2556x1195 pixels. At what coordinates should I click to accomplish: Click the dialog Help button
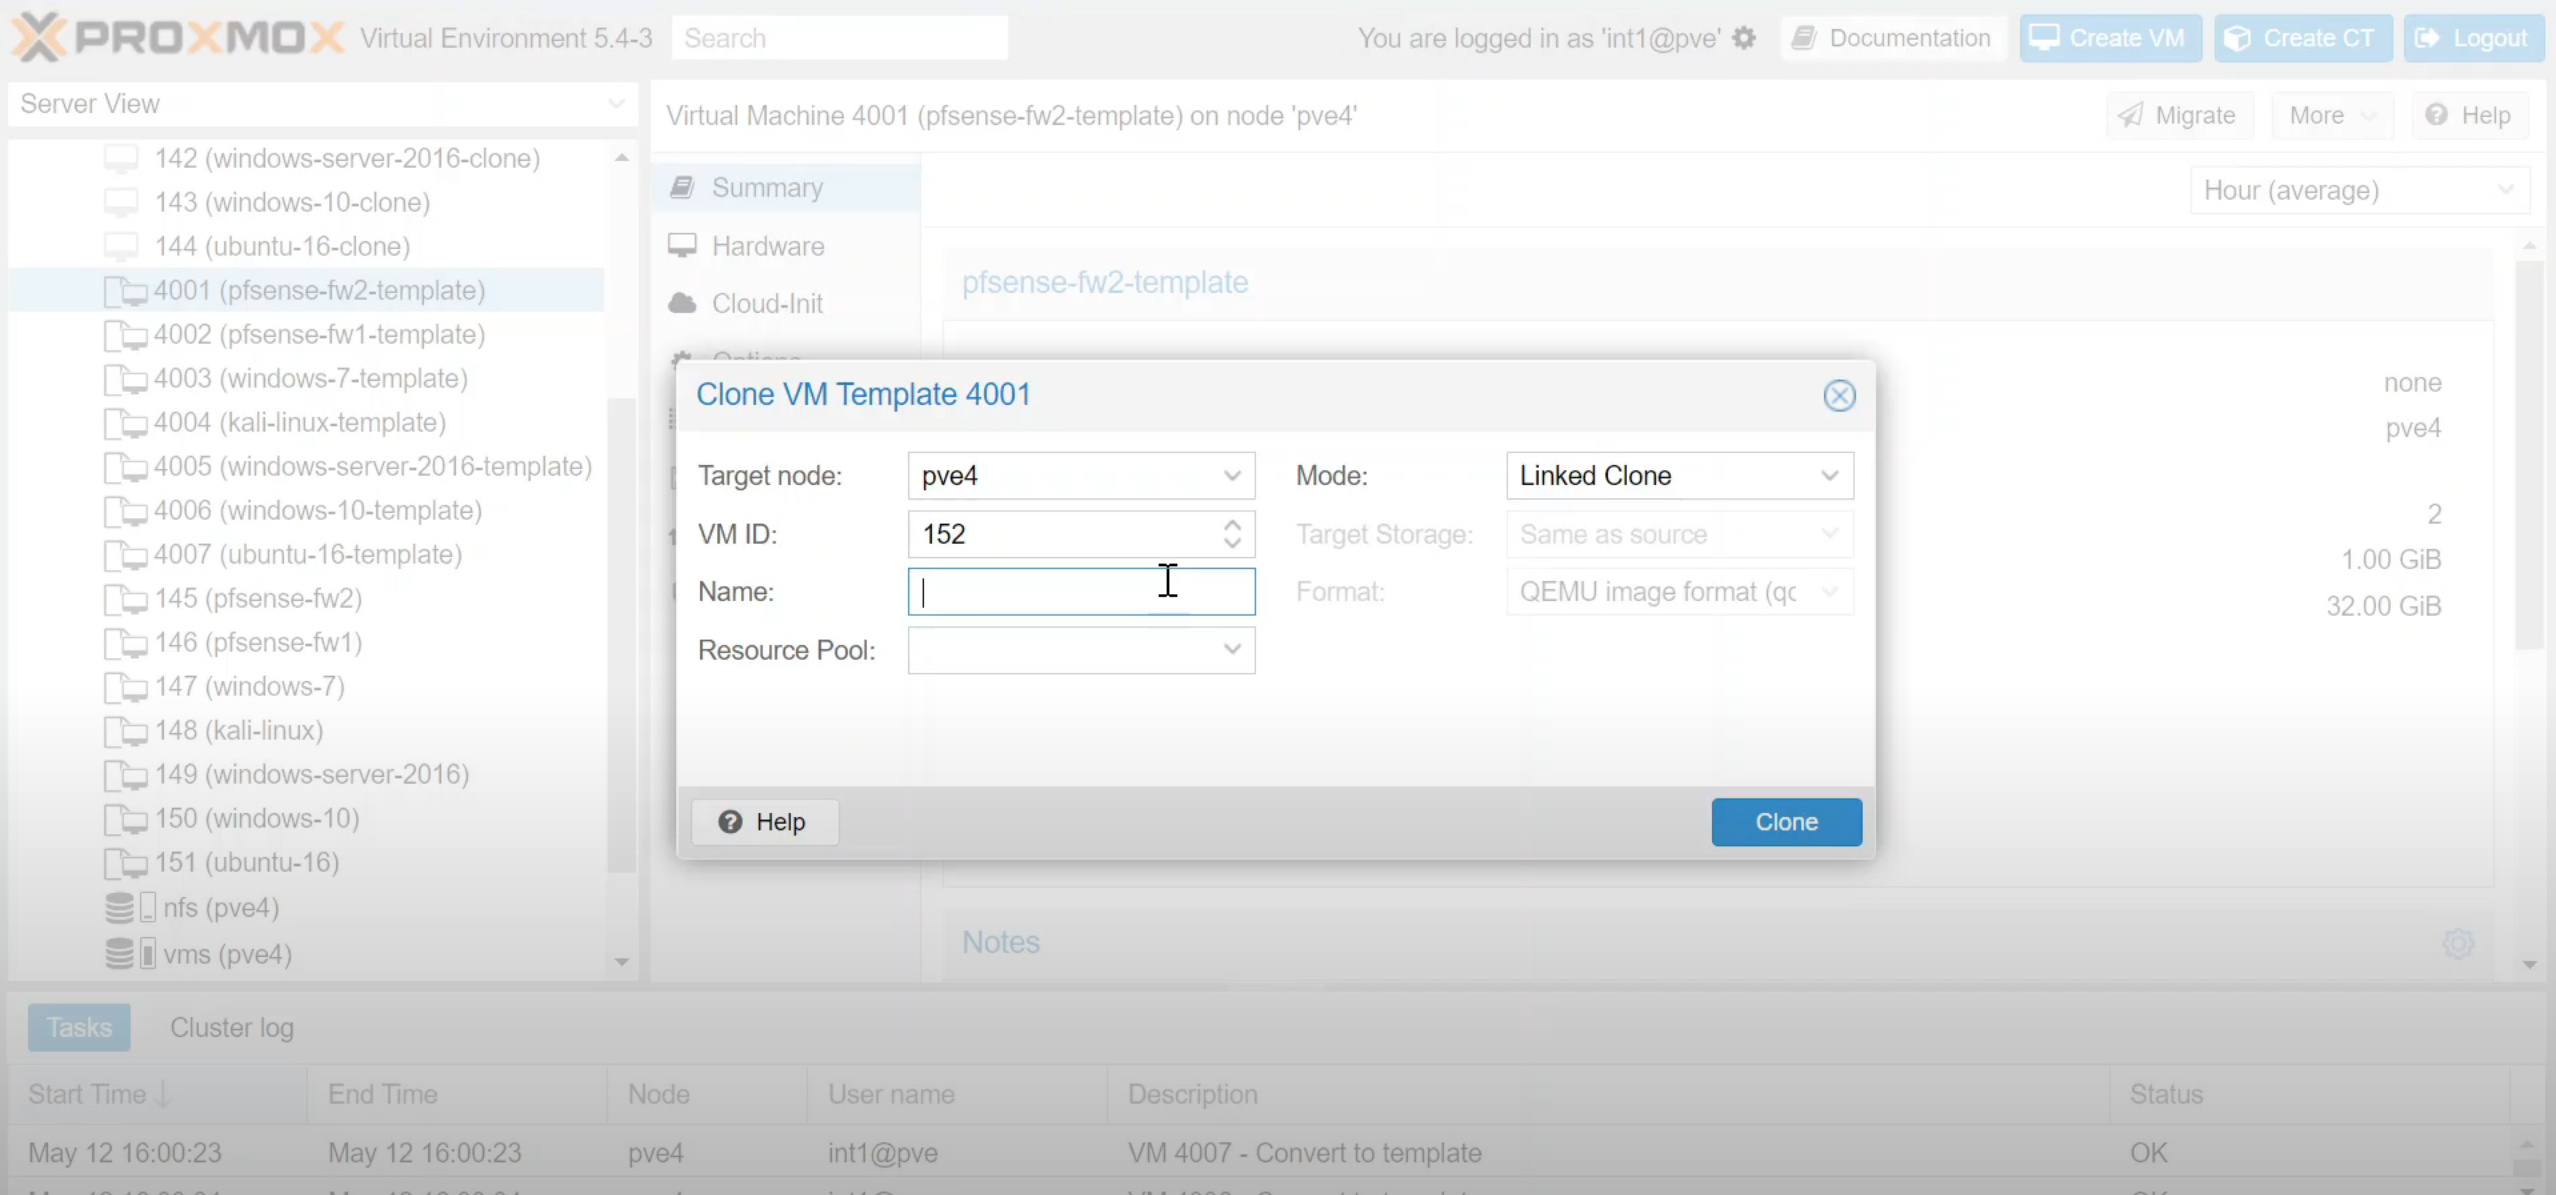[x=764, y=821]
